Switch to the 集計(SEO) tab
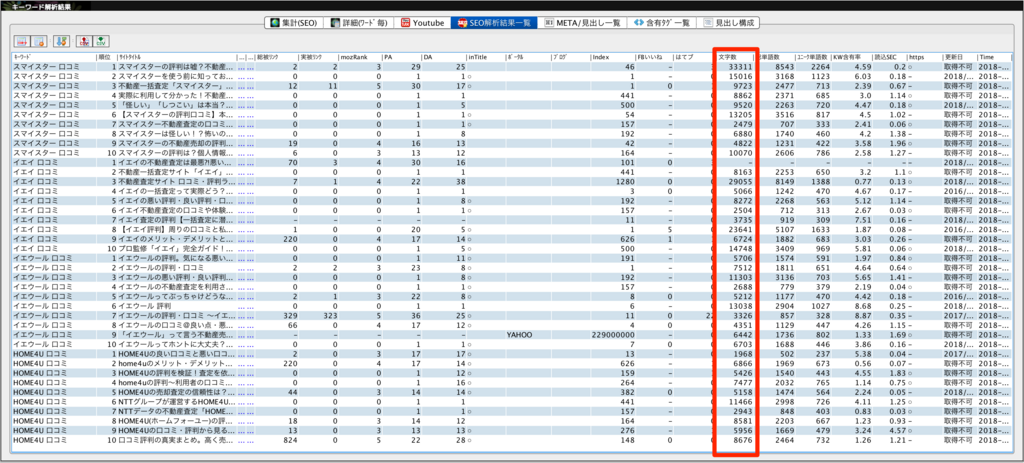 point(293,23)
